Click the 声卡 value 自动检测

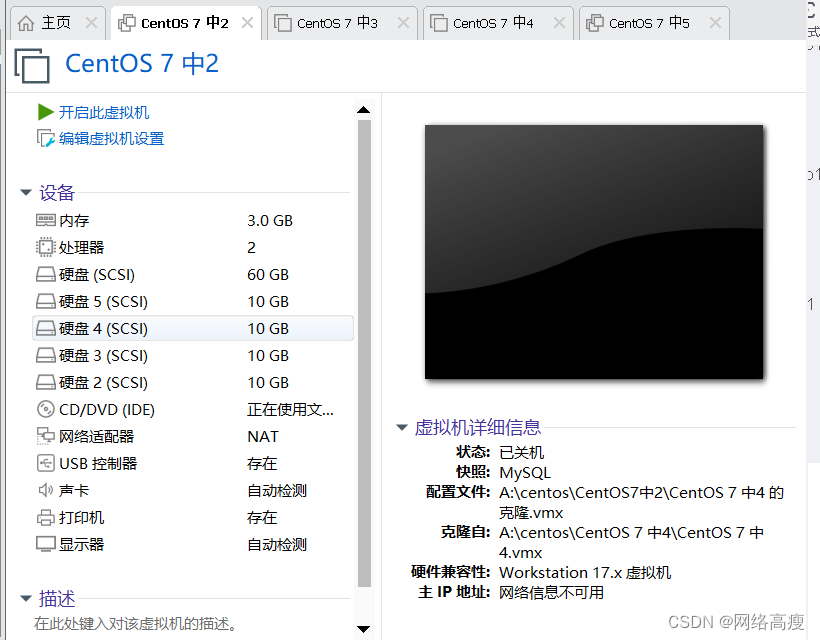click(x=277, y=490)
